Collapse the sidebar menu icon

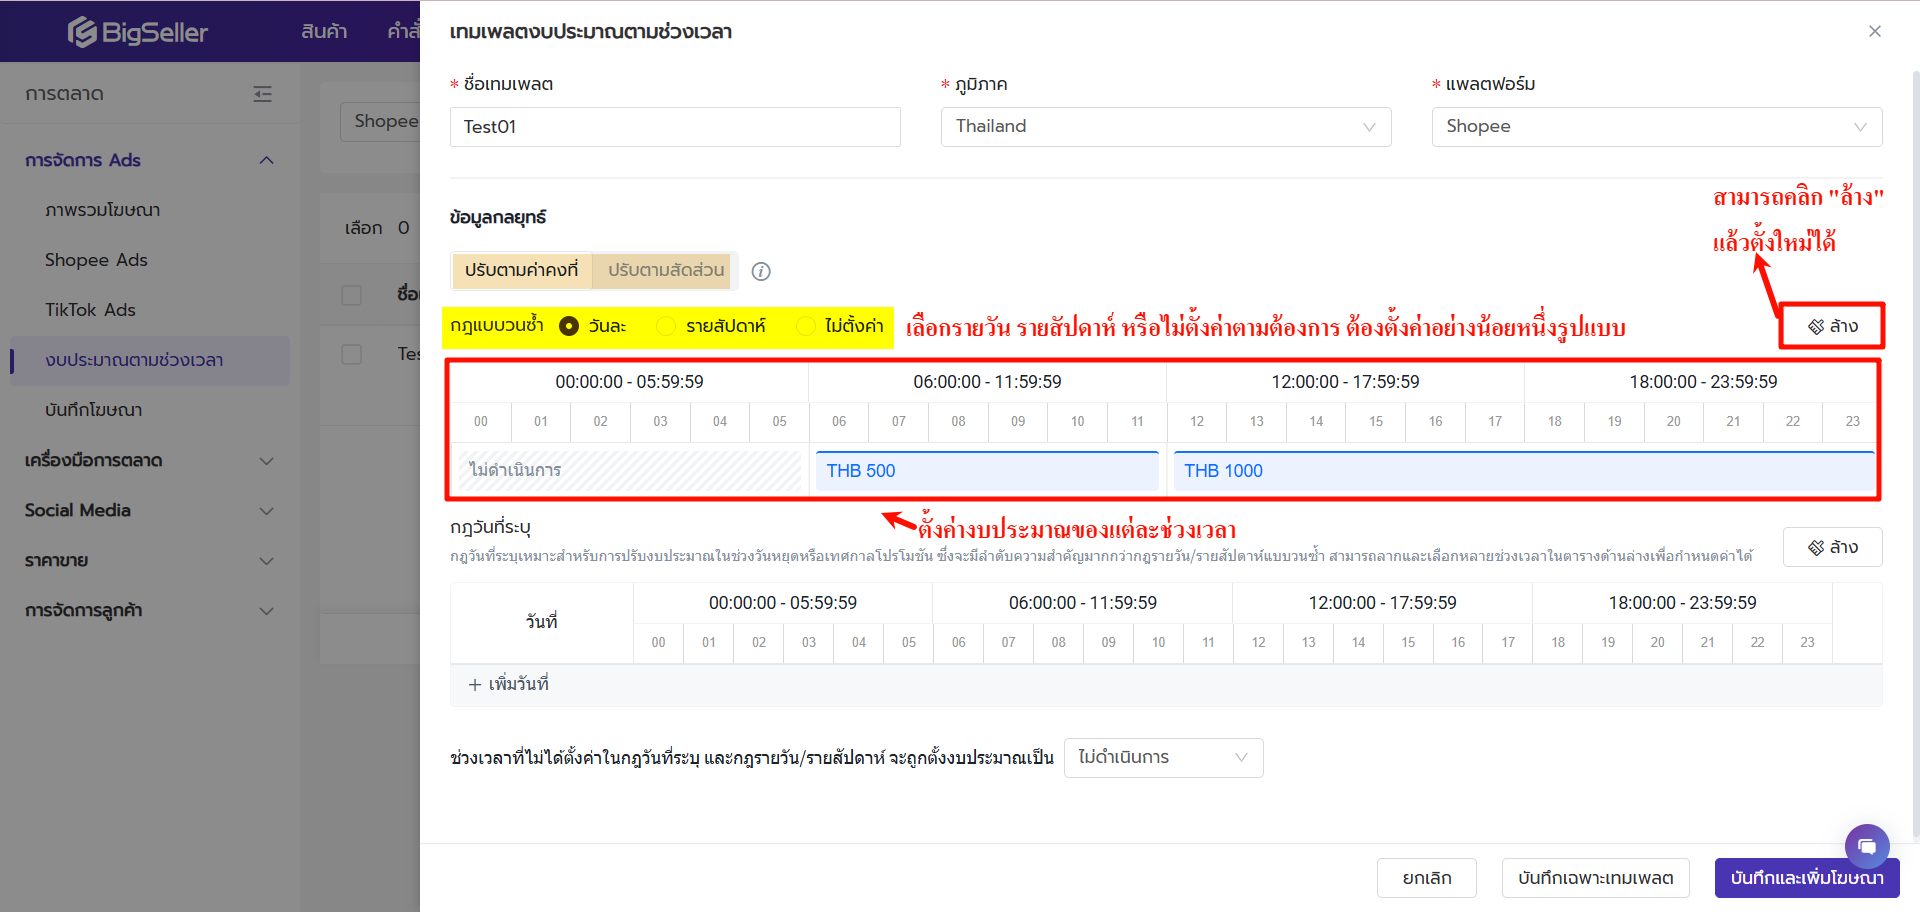tap(263, 94)
